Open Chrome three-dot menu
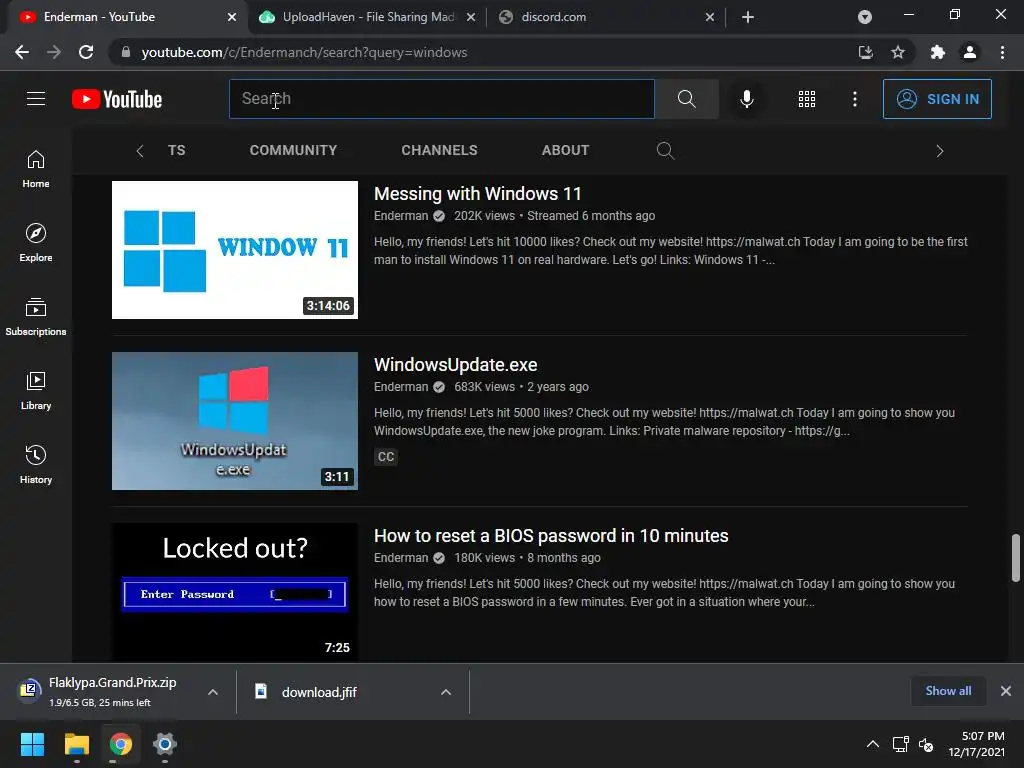This screenshot has width=1024, height=768. (1002, 52)
